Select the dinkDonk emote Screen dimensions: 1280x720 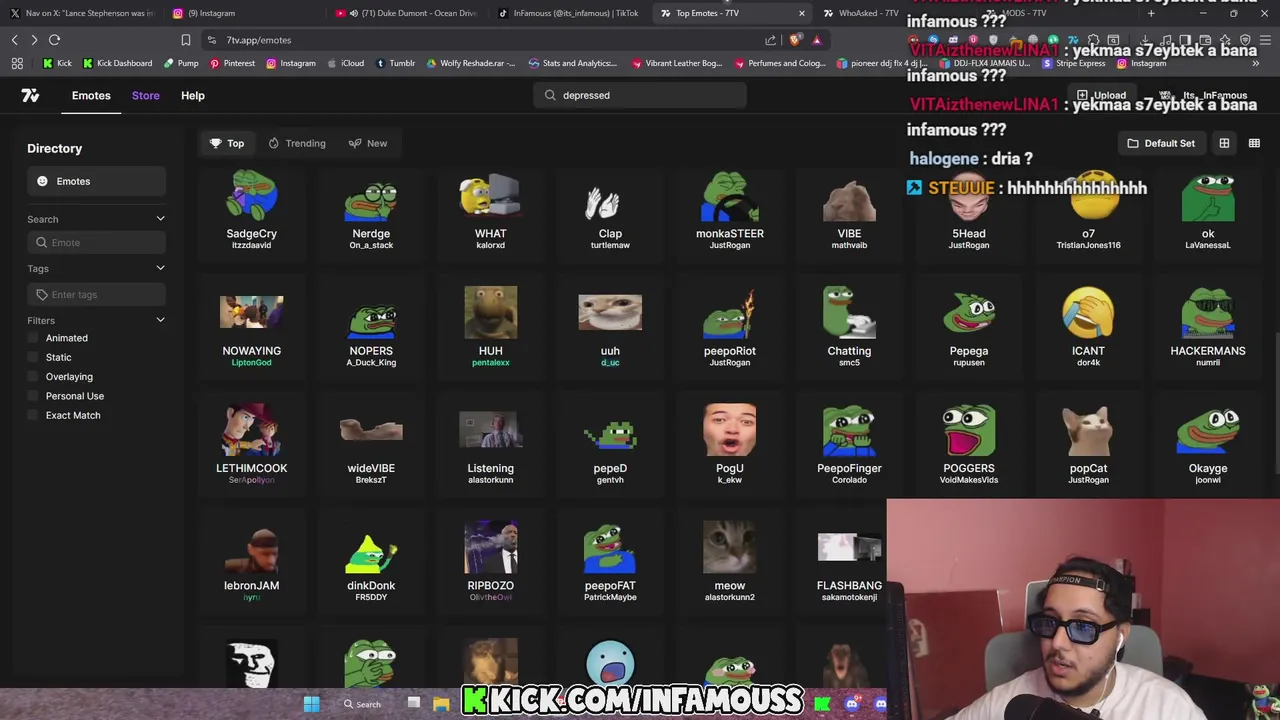(371, 562)
